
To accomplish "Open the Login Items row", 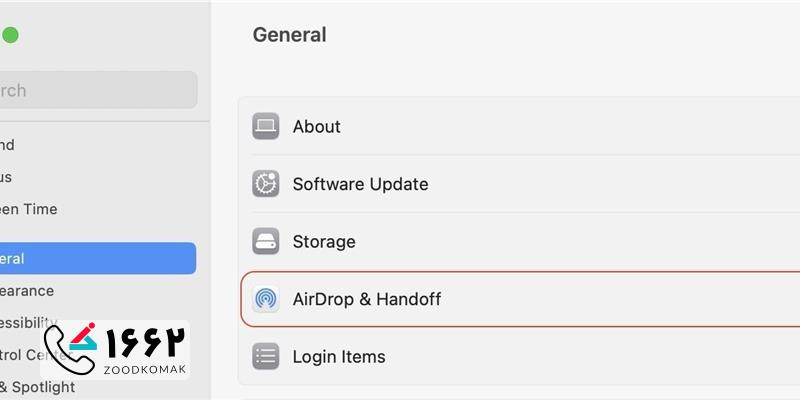I will [339, 357].
